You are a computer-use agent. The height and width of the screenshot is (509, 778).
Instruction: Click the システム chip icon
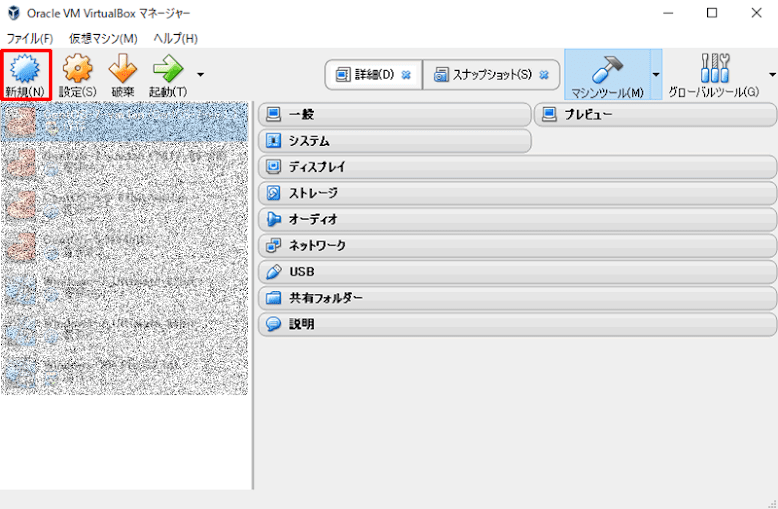[273, 141]
